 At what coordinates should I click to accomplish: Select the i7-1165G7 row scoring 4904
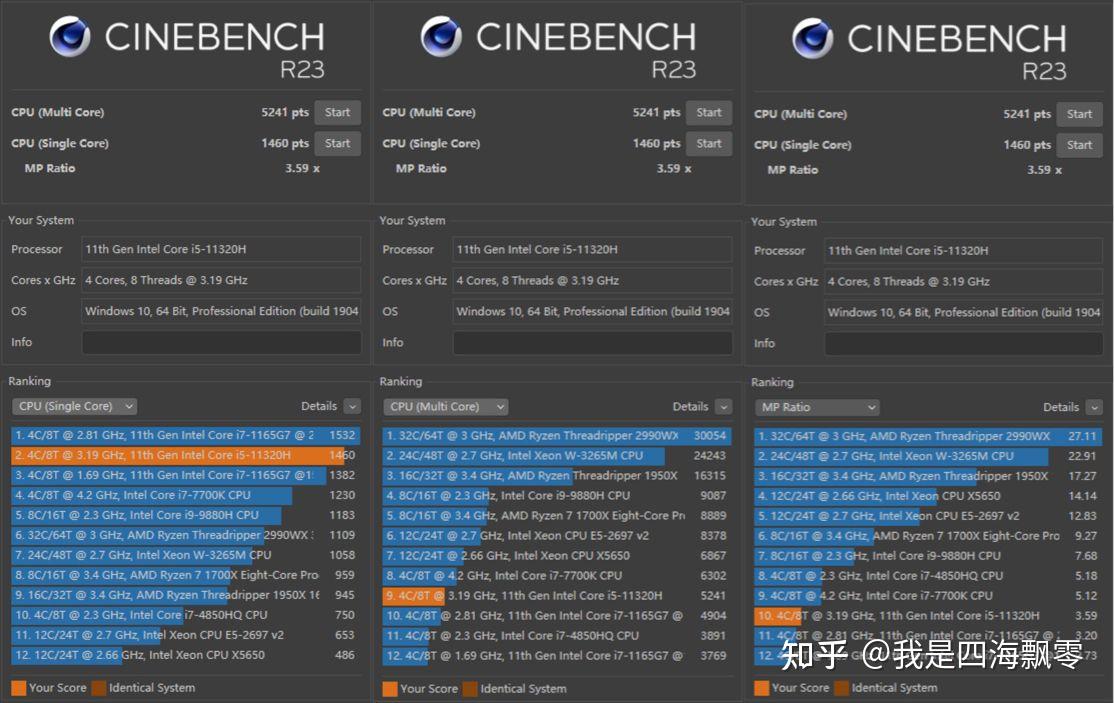(557, 616)
